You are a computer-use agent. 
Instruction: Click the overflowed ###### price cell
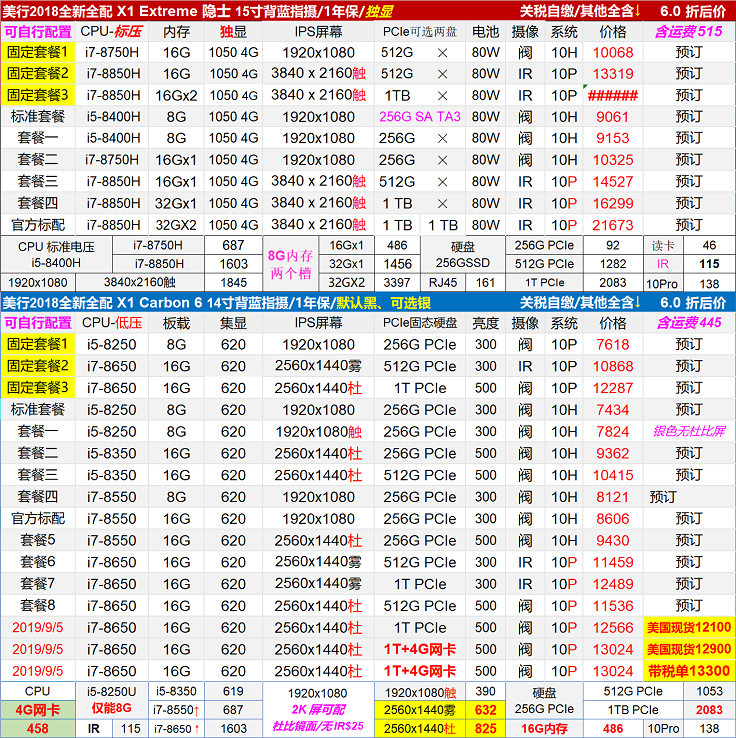coord(612,95)
